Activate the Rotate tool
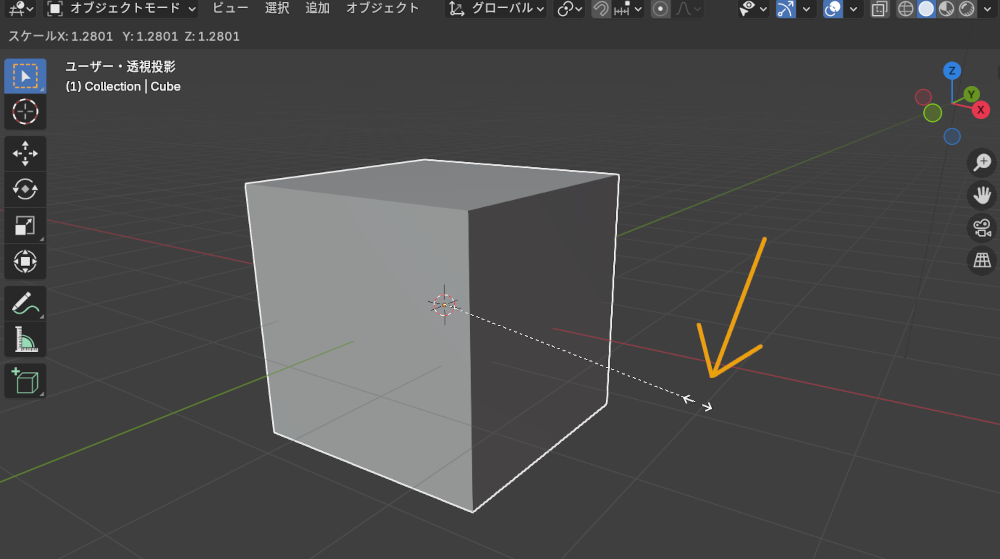The image size is (1000, 559). [25, 189]
